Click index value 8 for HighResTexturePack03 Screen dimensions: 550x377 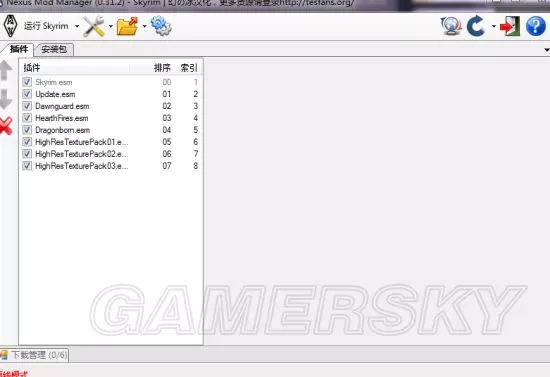(195, 166)
